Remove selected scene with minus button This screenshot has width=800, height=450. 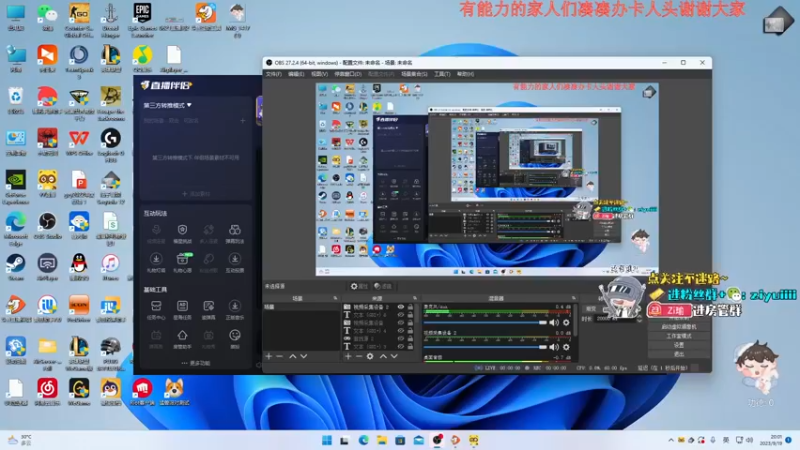click(x=280, y=356)
